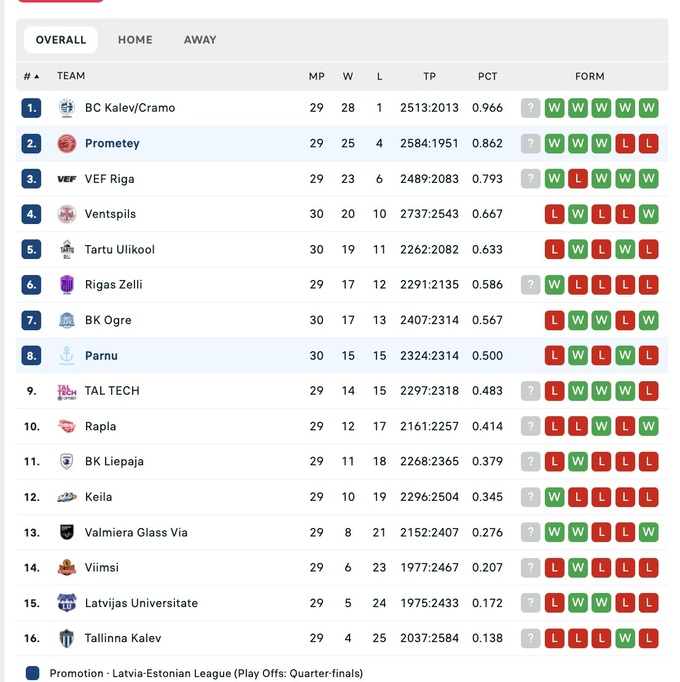
Task: Sort table by rank column header
Action: [x=31, y=76]
